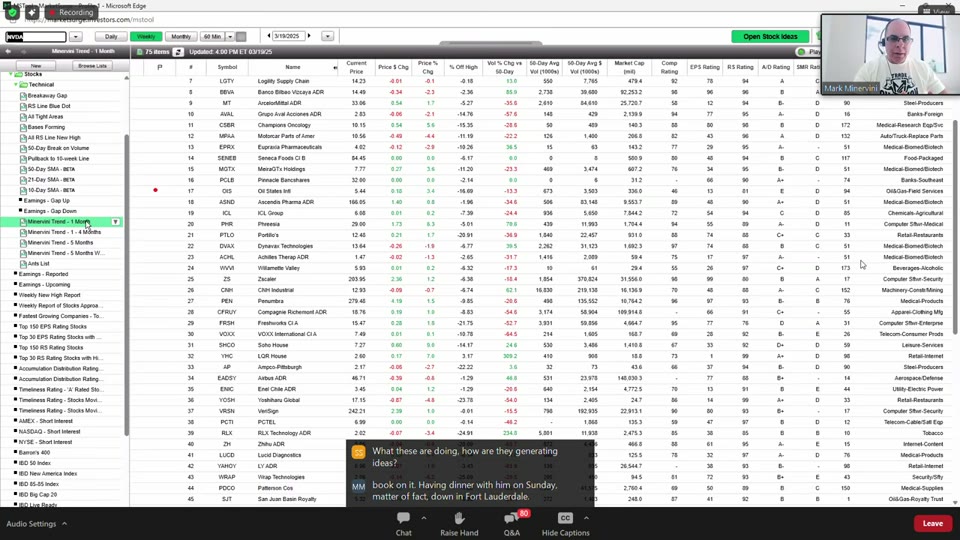Image resolution: width=960 pixels, height=540 pixels.
Task: Click the Mark Minervini video thumbnail
Action: 890,54
